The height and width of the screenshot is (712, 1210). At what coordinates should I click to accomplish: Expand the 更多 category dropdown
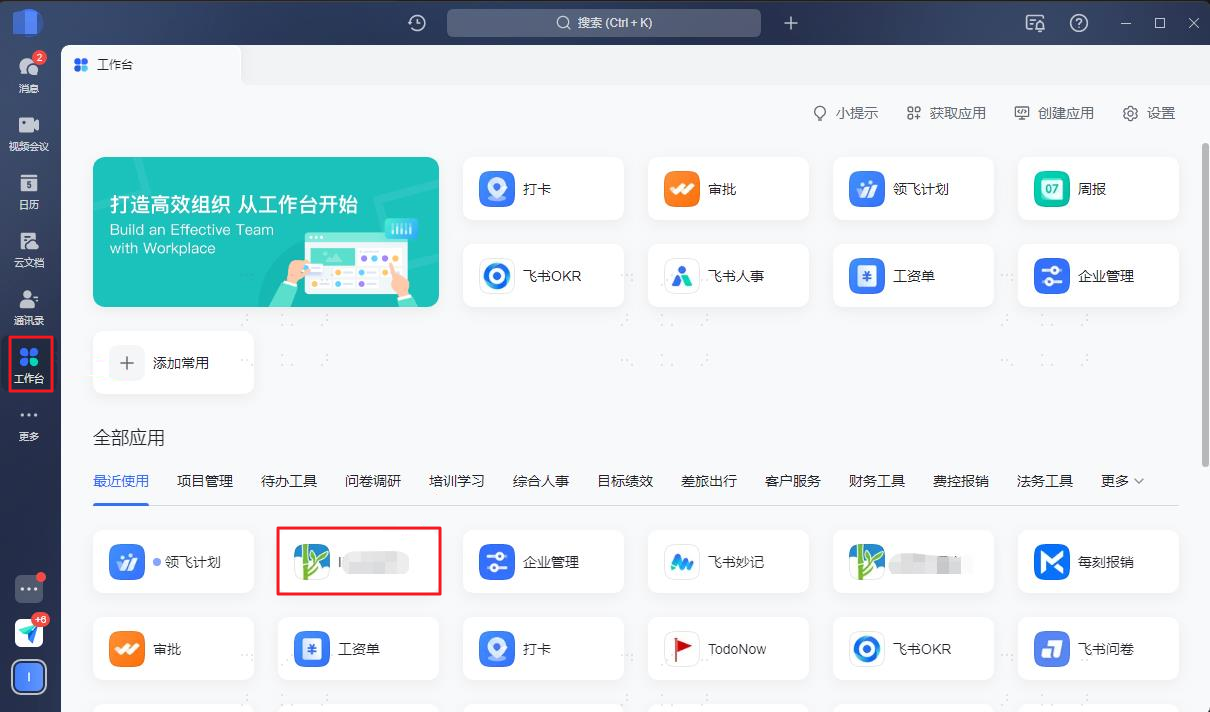[1122, 481]
